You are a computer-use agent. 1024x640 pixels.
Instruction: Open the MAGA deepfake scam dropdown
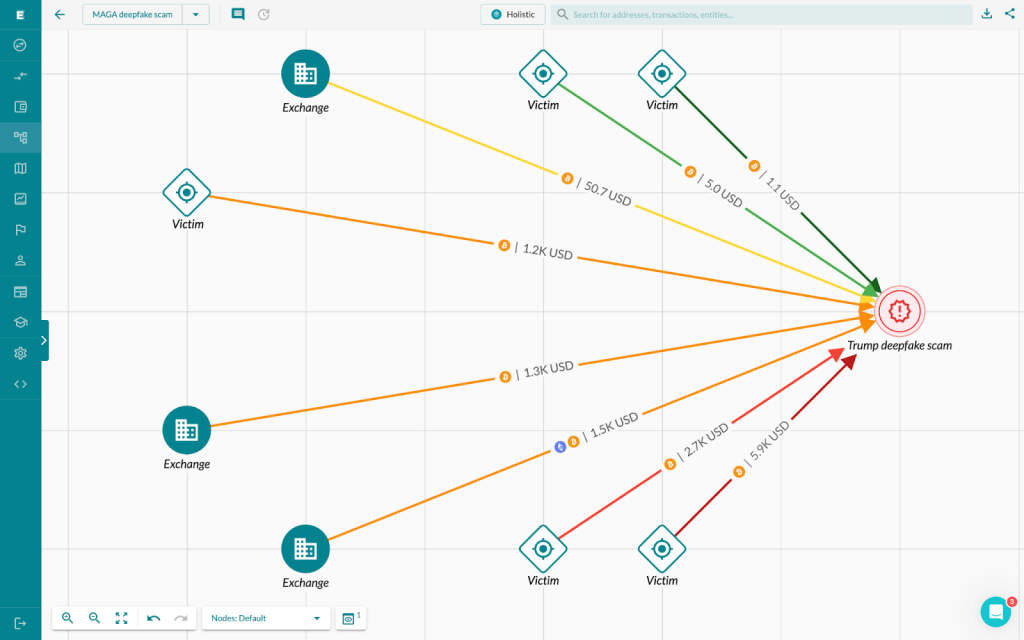coord(196,14)
